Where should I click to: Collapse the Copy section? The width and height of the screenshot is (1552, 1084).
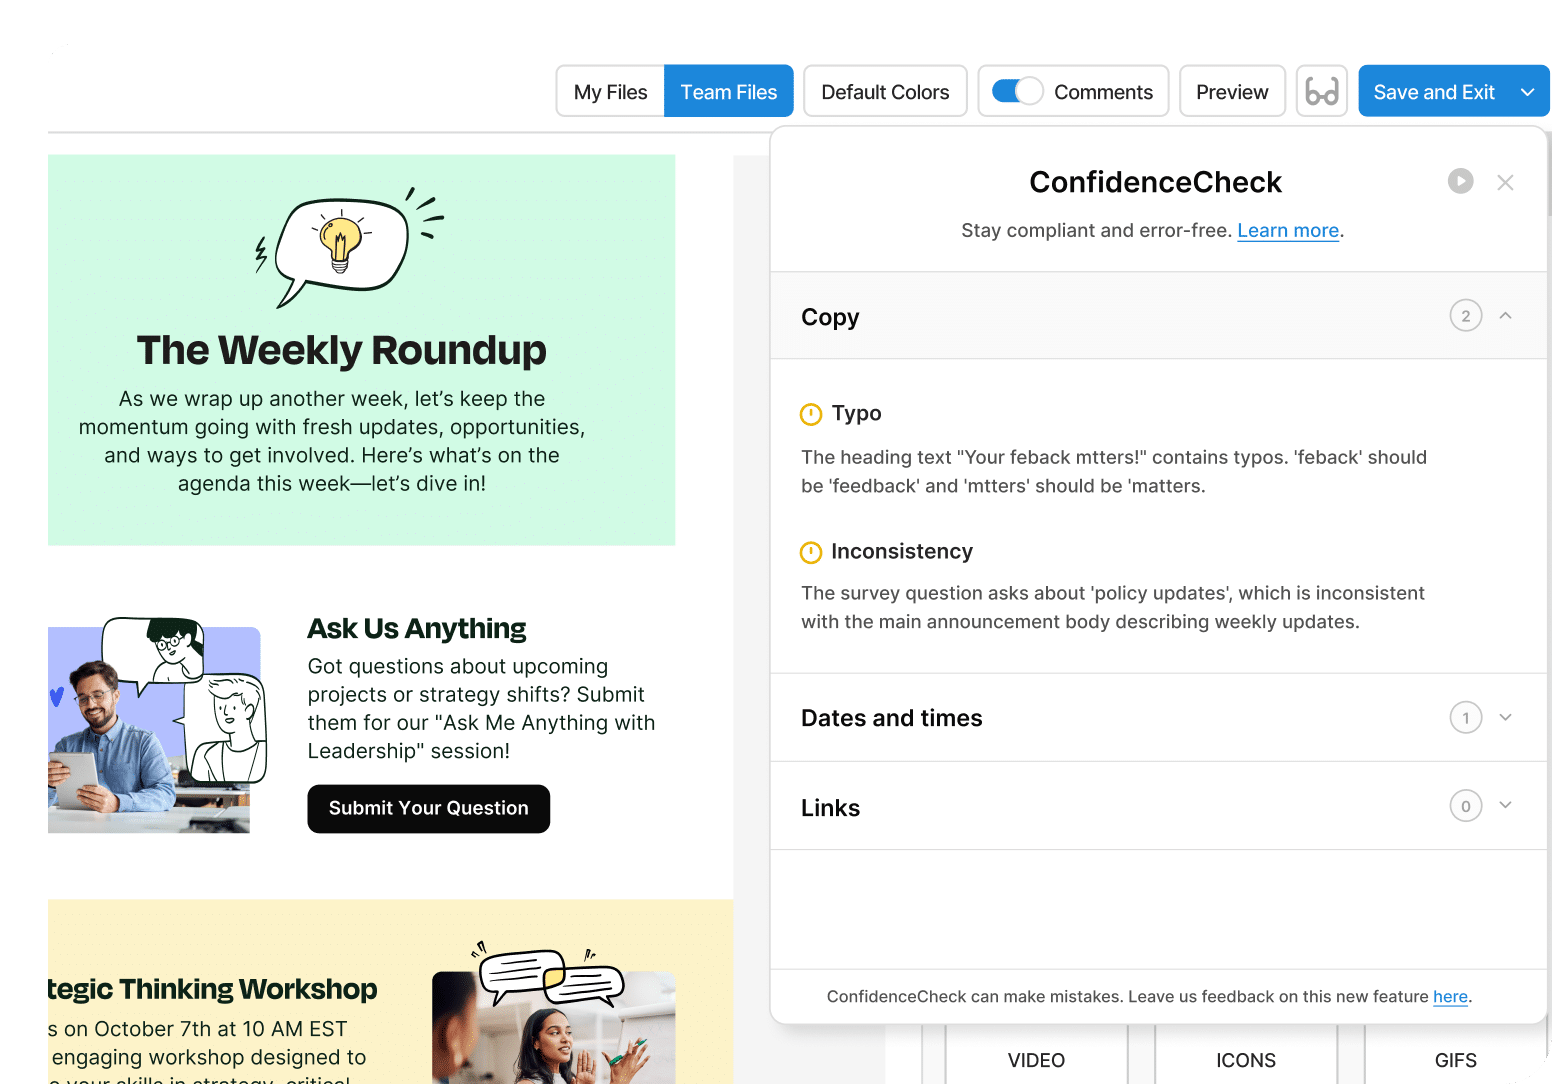click(1505, 316)
